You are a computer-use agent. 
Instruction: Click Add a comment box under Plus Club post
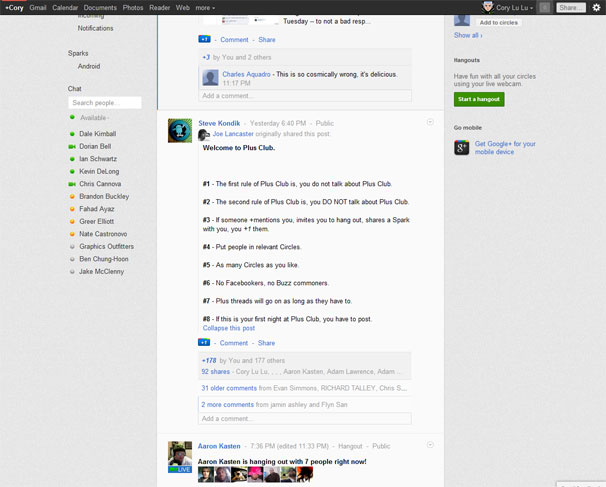pyautogui.click(x=305, y=419)
